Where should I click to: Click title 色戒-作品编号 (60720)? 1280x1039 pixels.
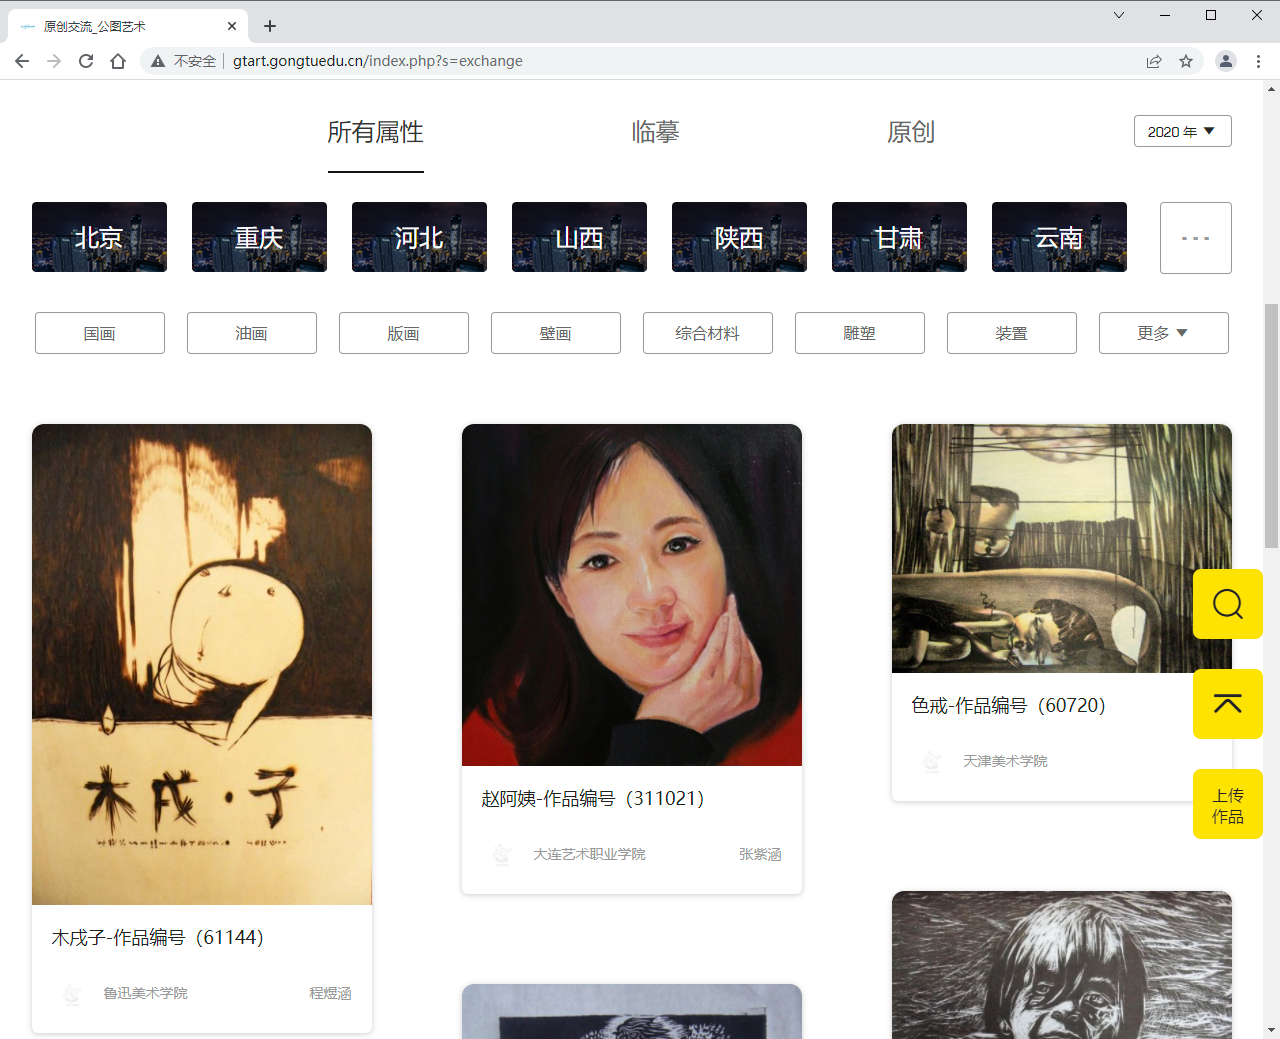coord(1008,705)
